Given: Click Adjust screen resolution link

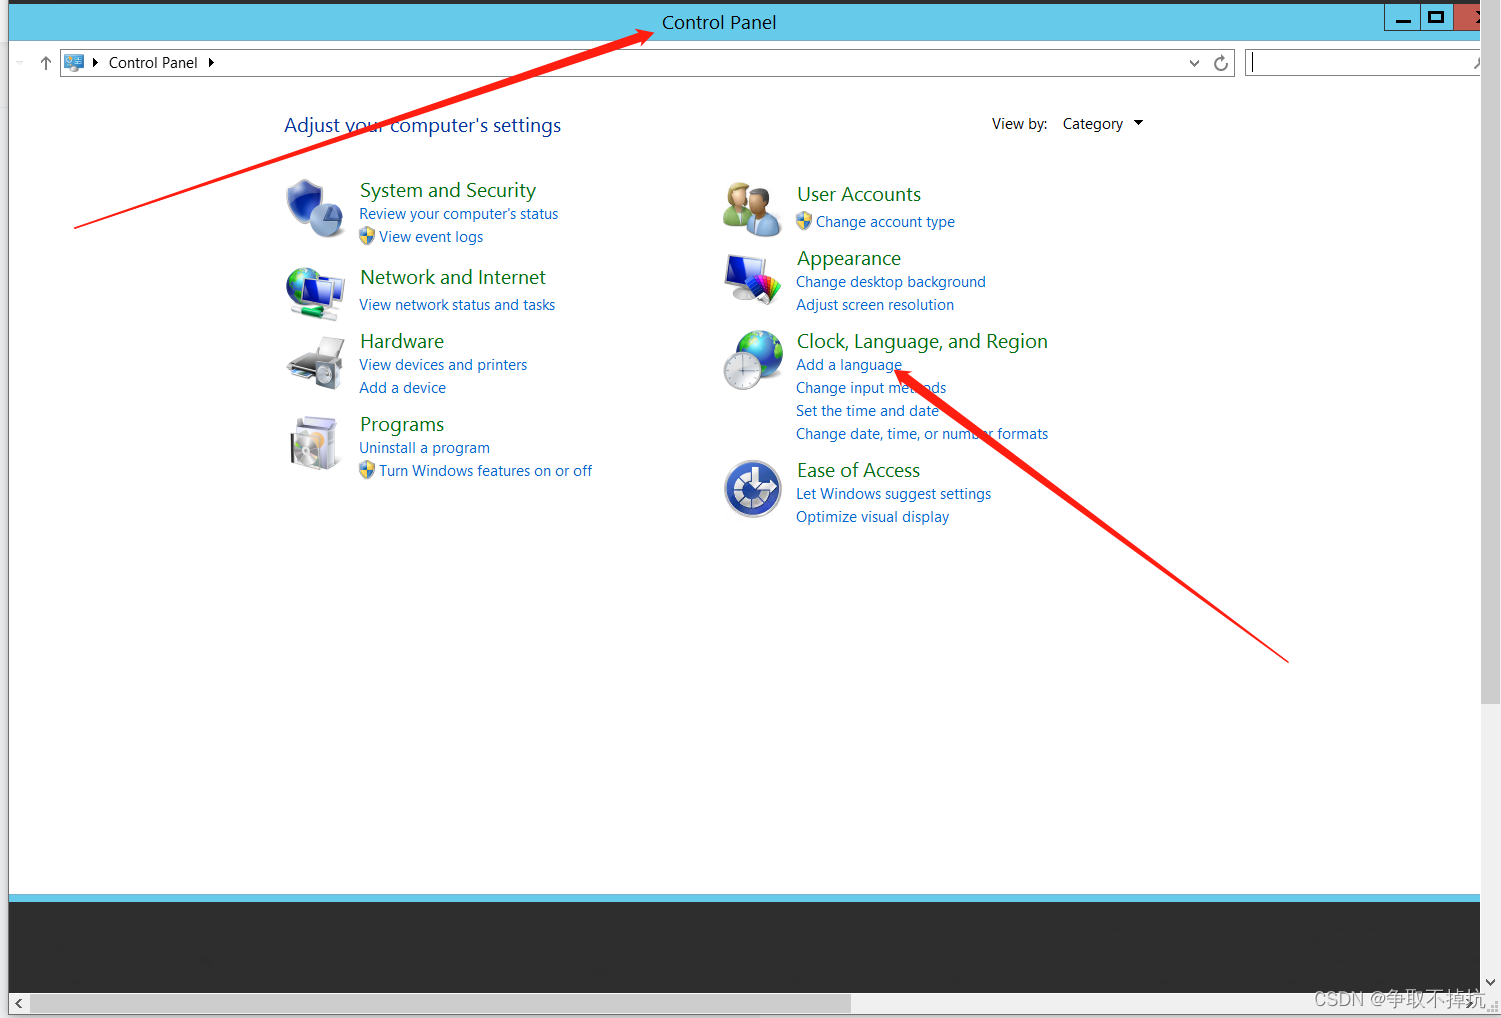Looking at the screenshot, I should tap(875, 305).
